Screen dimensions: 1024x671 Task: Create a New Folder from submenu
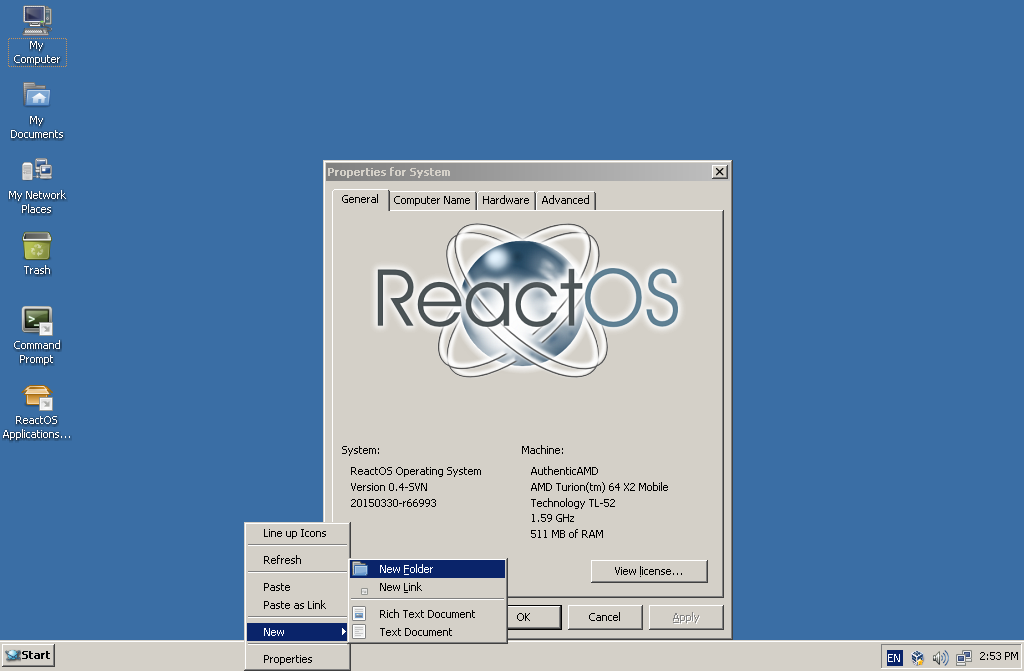click(x=428, y=569)
